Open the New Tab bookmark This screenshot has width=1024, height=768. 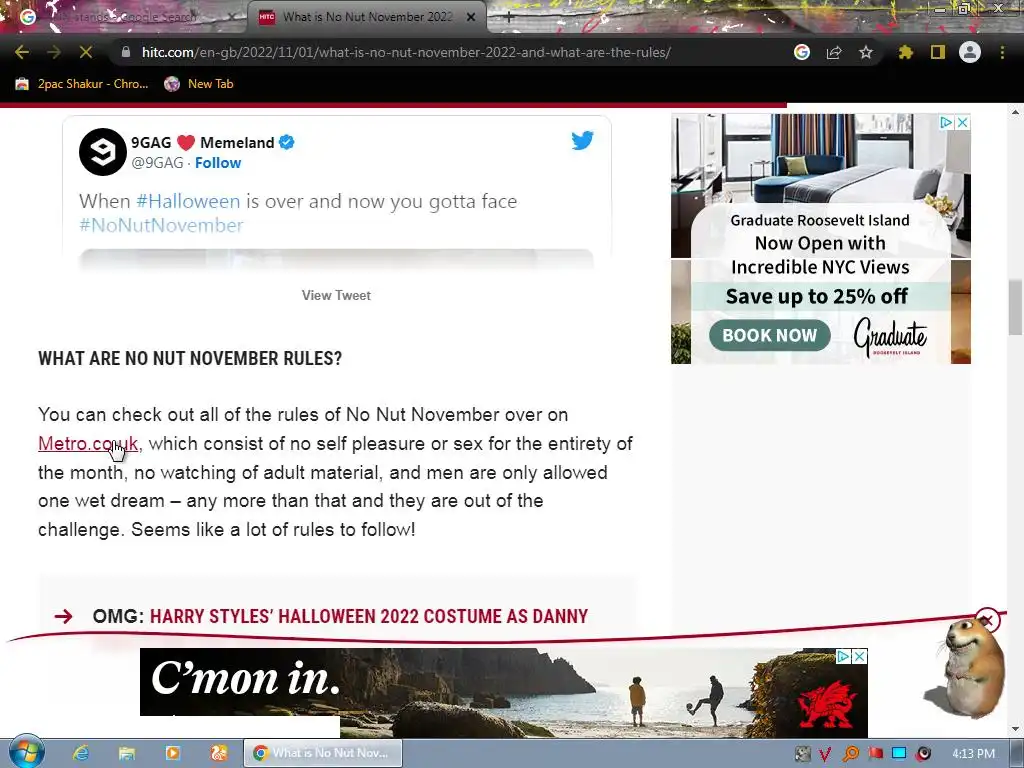199,84
